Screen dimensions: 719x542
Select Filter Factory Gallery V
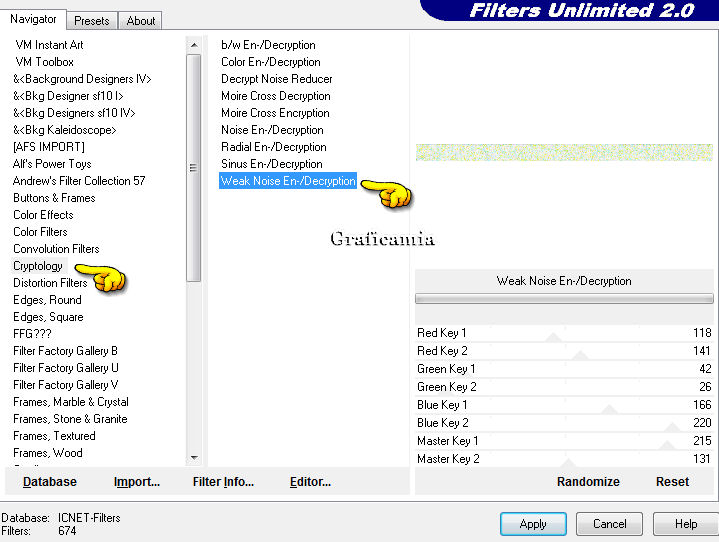(x=66, y=384)
